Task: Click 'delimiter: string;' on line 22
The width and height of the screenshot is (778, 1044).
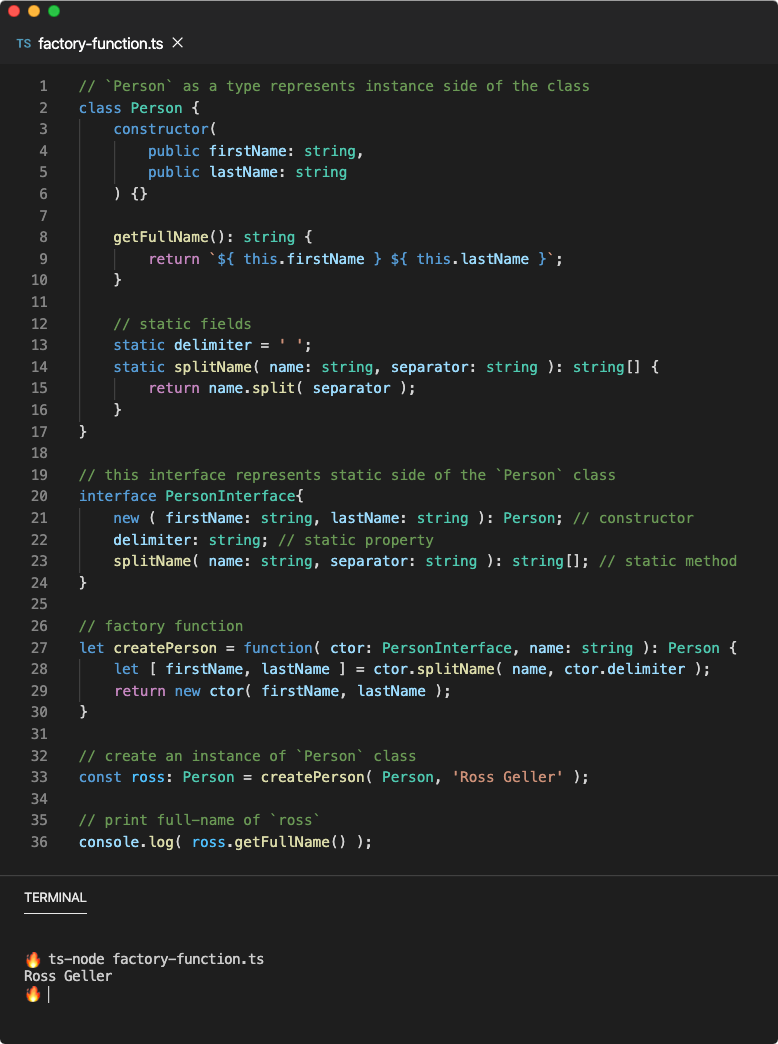Action: click(x=191, y=539)
